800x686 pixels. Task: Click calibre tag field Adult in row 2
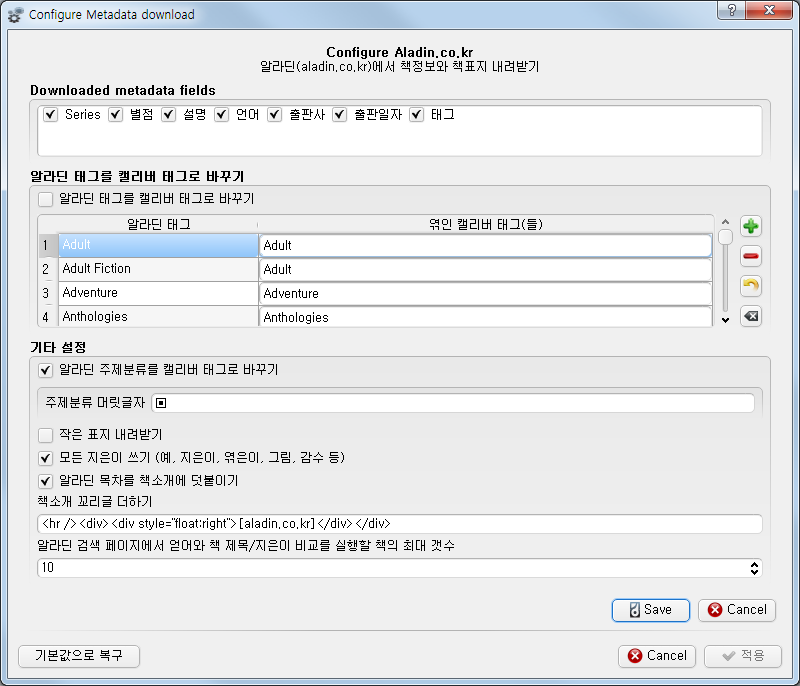pyautogui.click(x=485, y=269)
